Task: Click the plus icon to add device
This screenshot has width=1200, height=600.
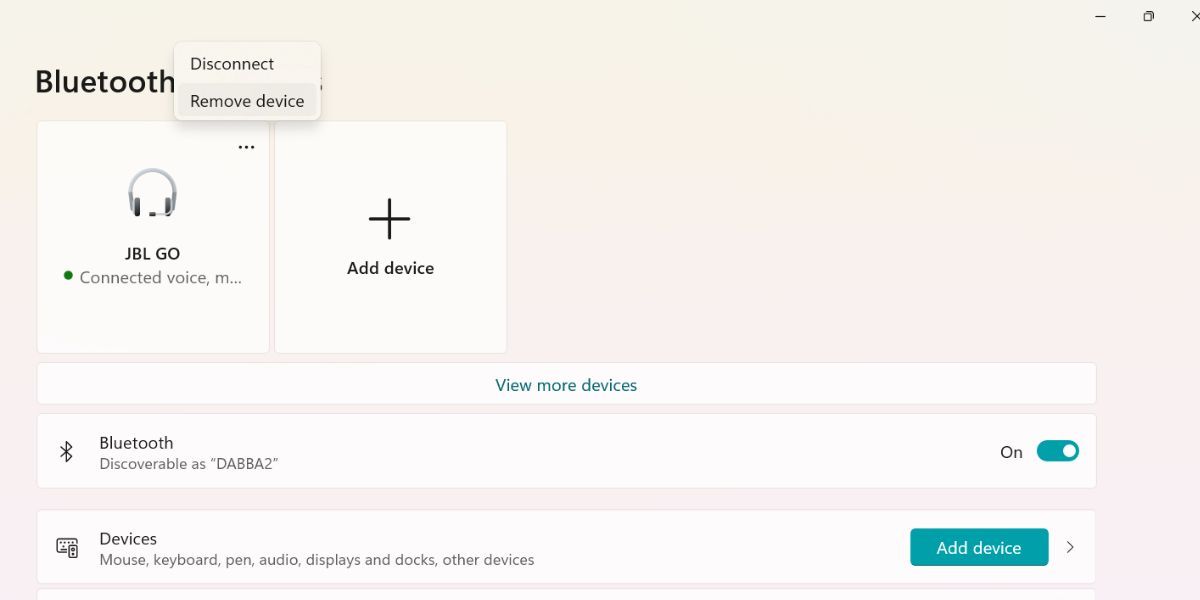Action: pyautogui.click(x=390, y=219)
